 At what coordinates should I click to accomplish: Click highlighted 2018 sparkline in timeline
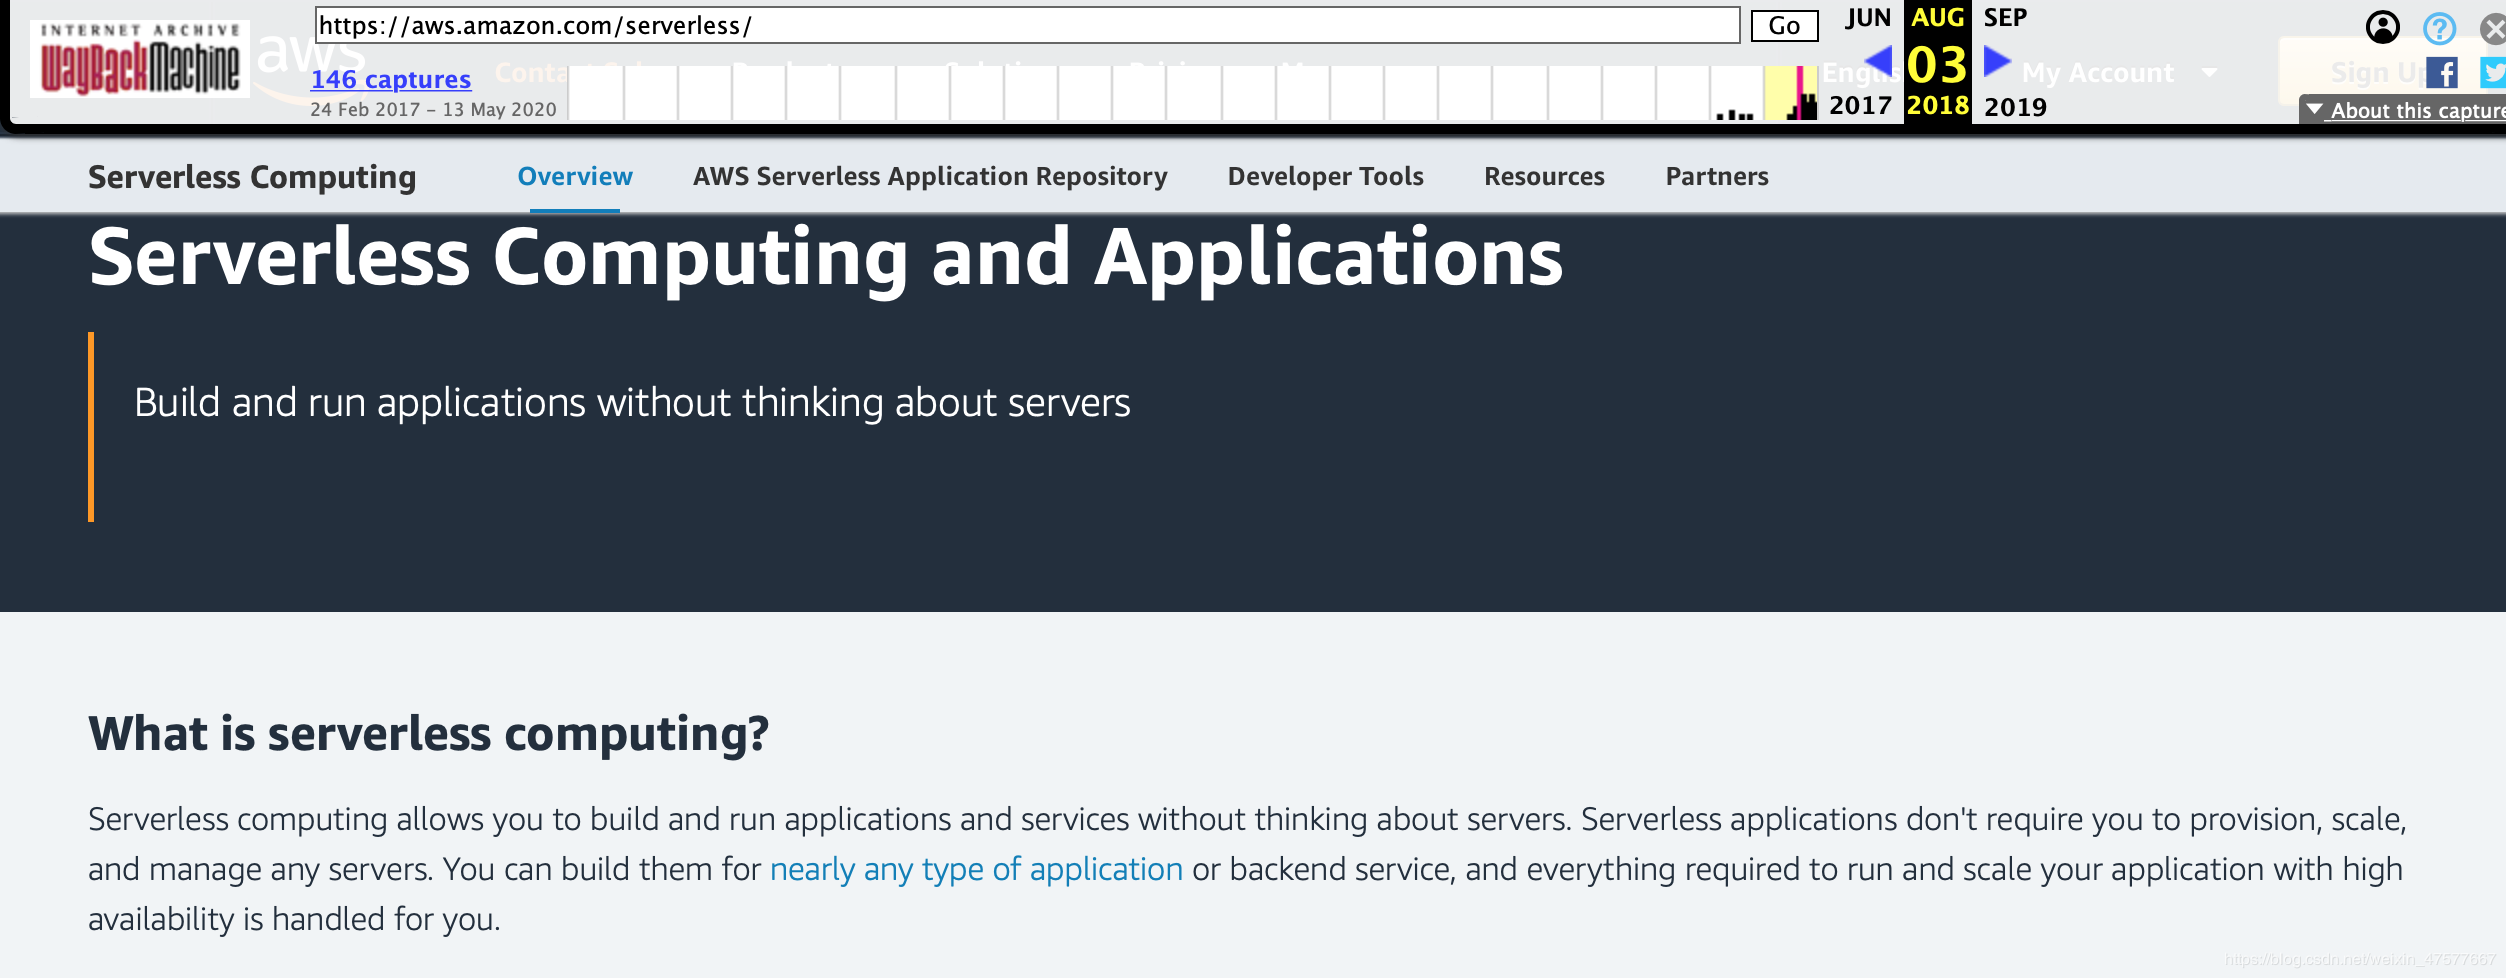(1790, 93)
